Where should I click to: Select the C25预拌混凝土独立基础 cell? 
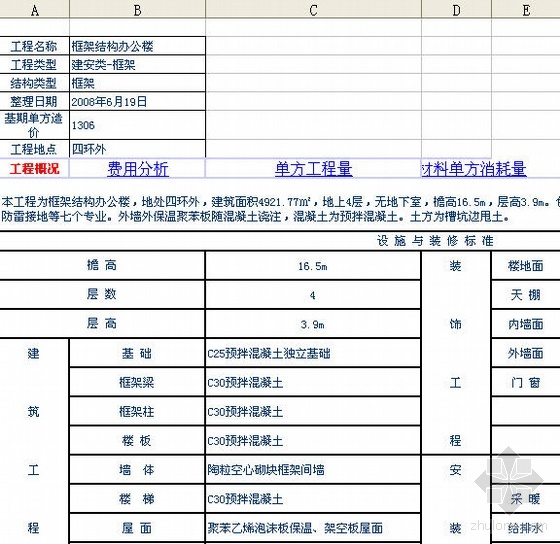tap(313, 353)
